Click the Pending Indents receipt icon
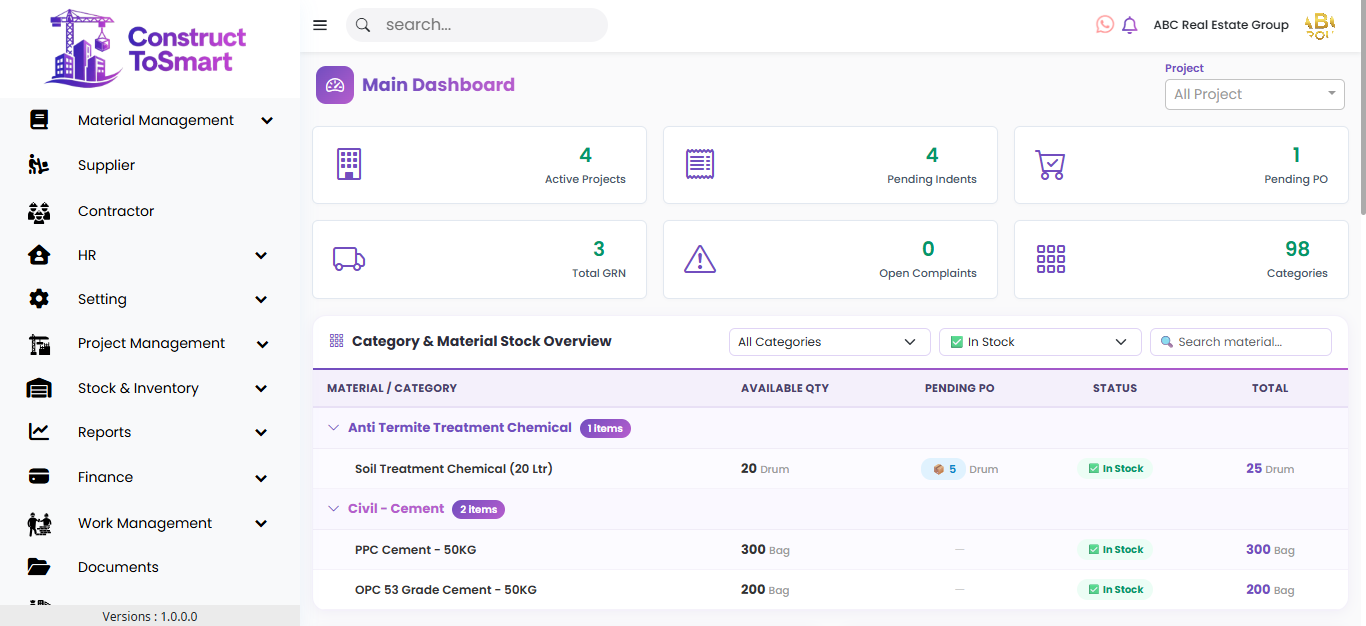 700,164
